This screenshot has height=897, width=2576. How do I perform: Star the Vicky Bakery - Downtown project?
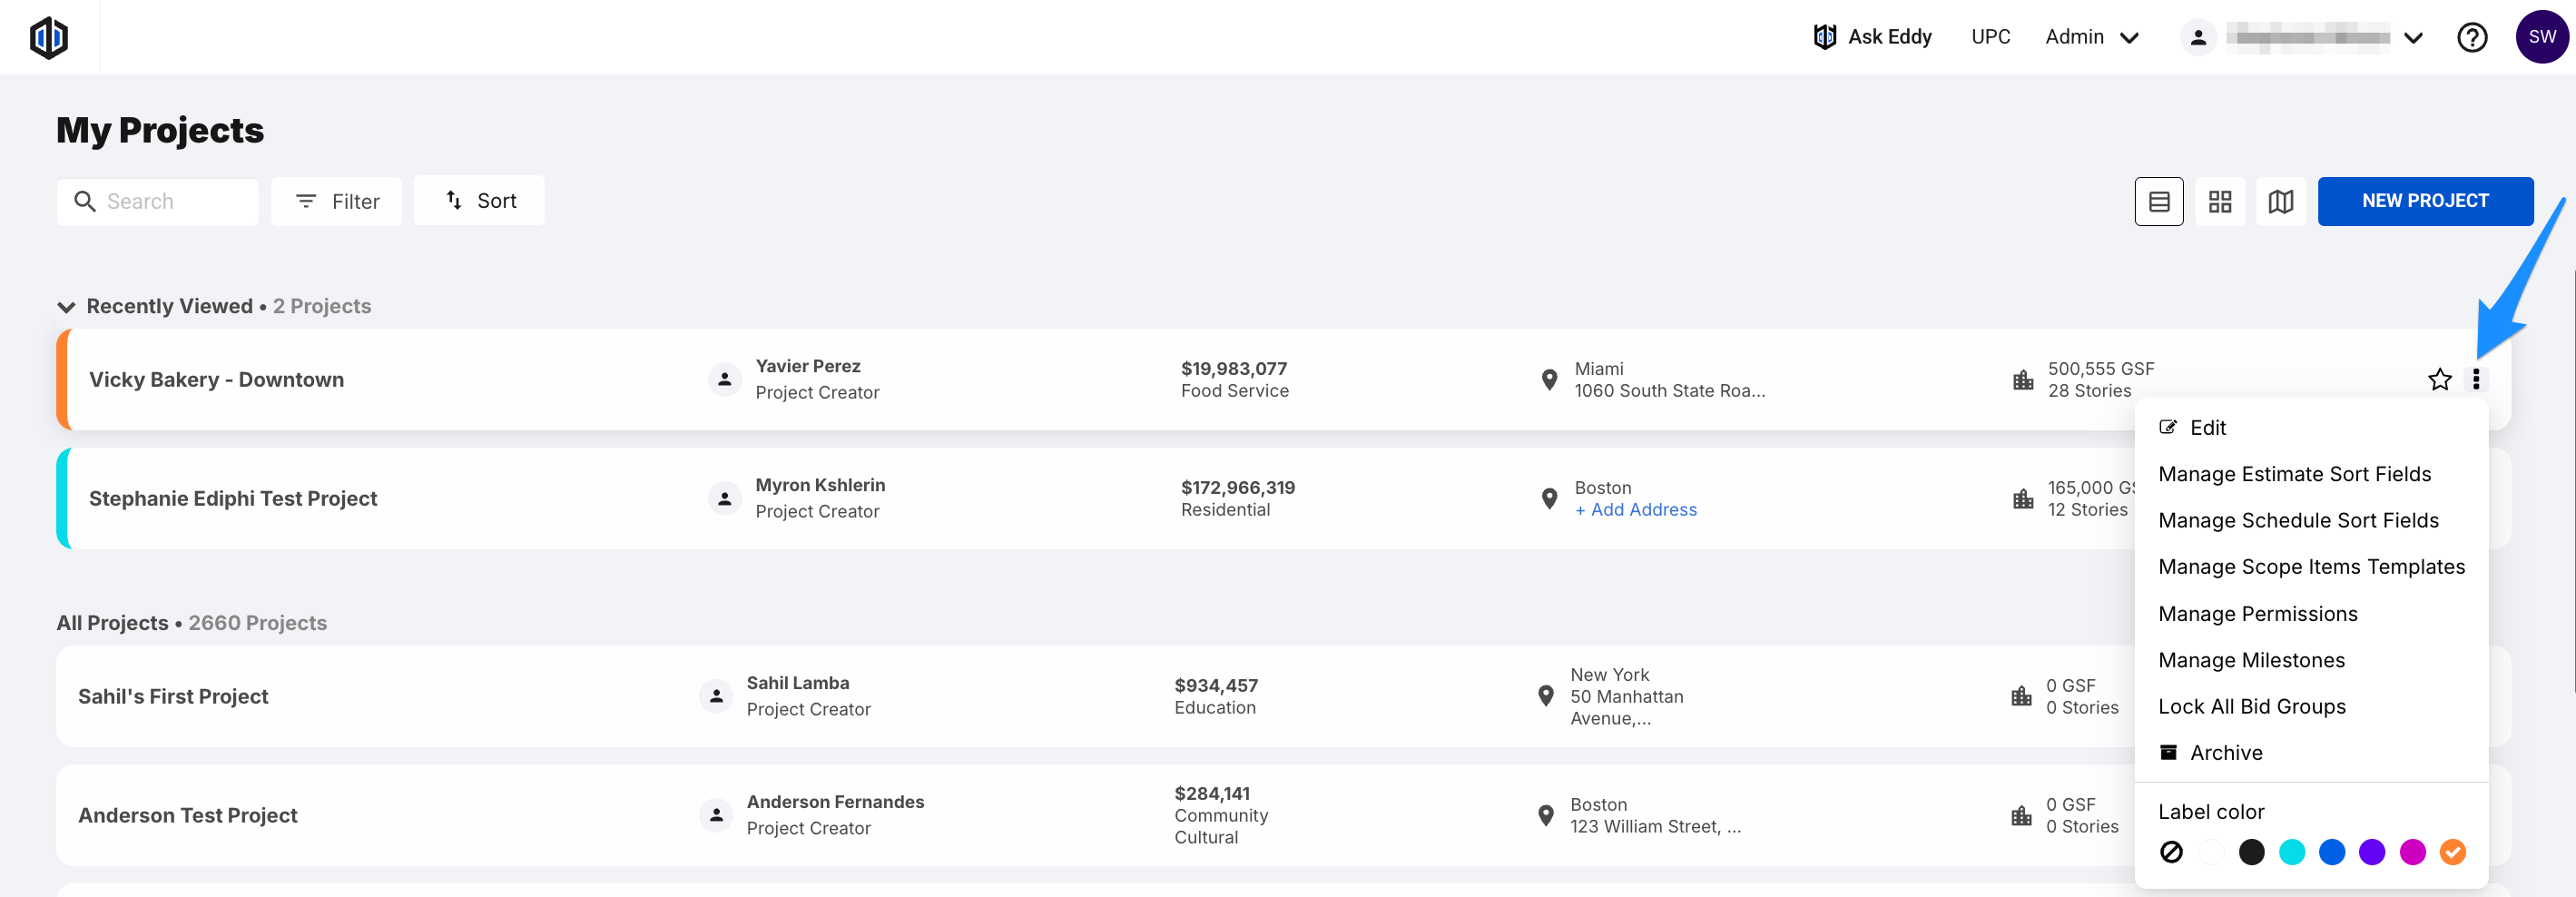pyautogui.click(x=2439, y=379)
